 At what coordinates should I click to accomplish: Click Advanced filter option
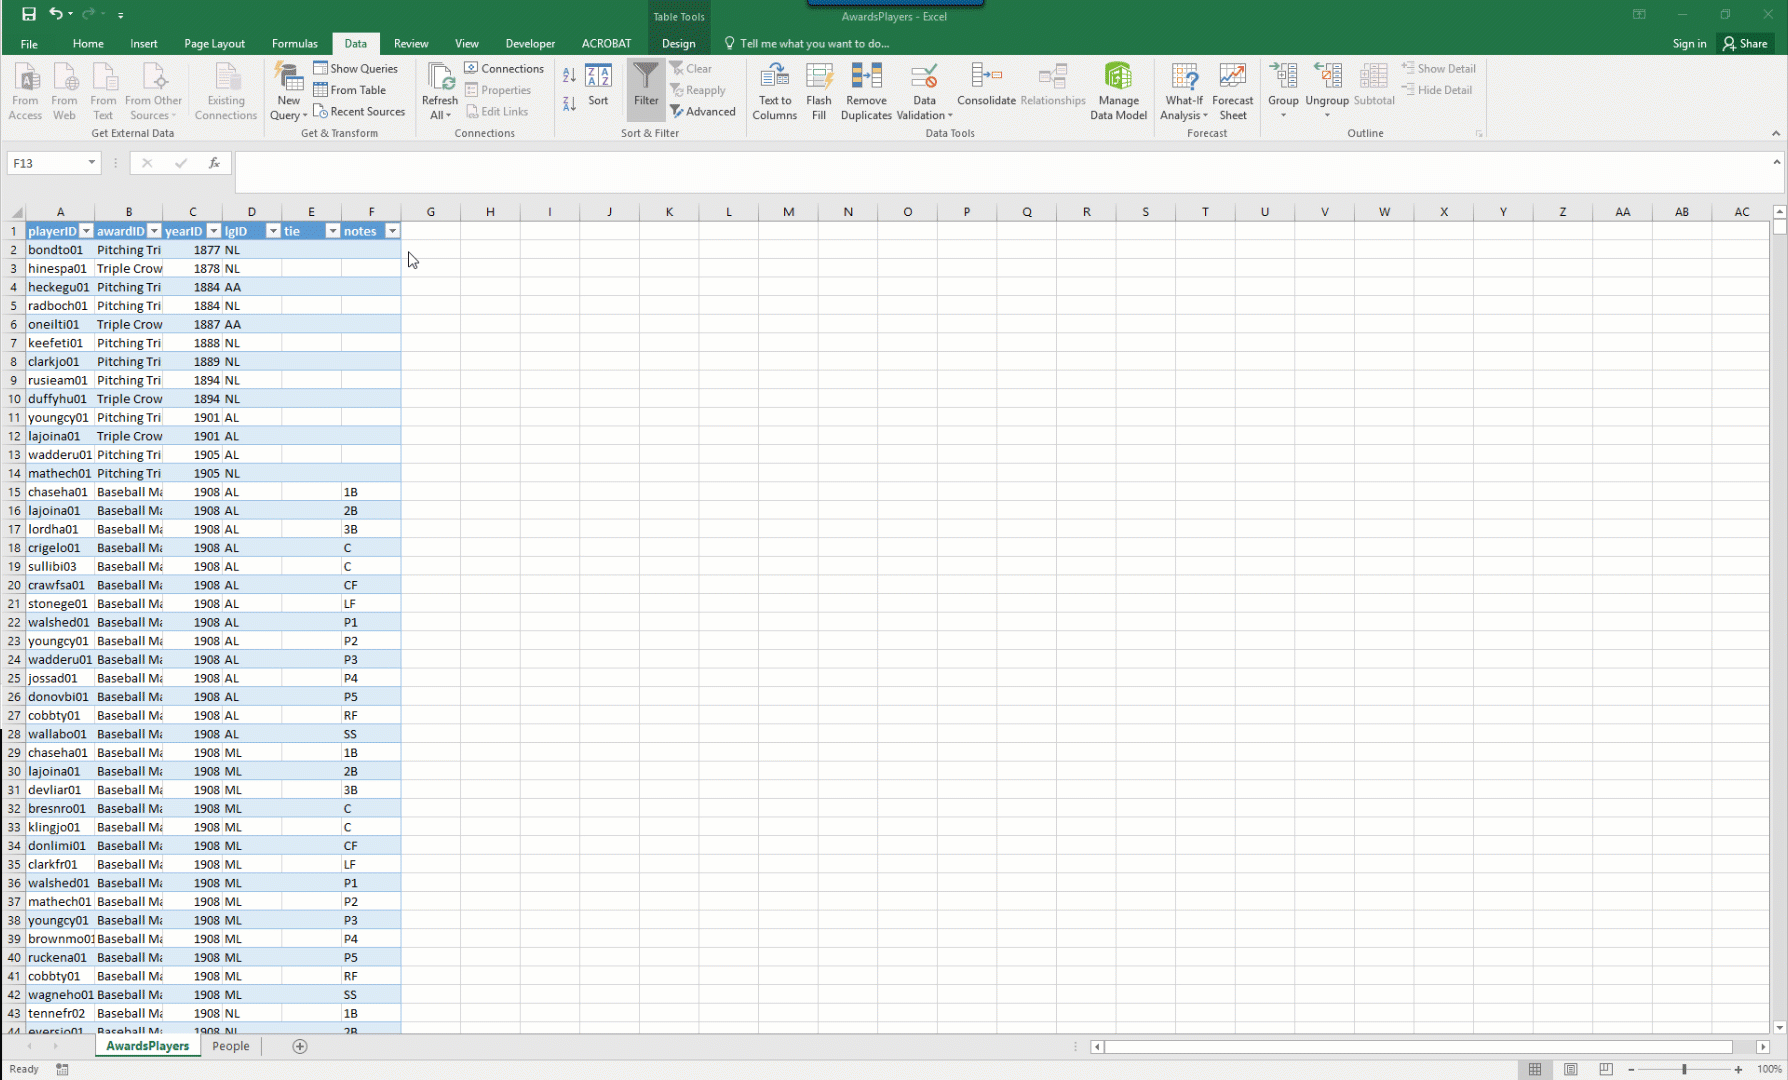[703, 111]
